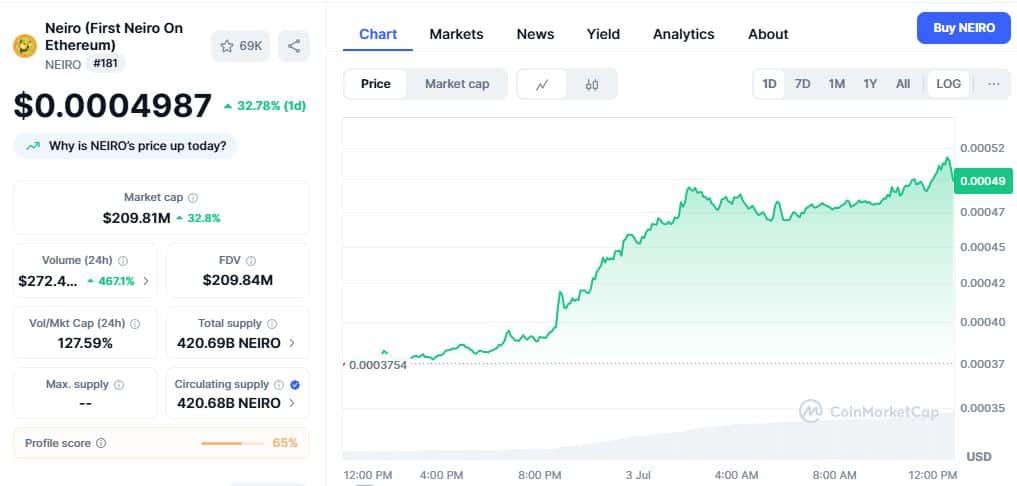Select the Price toggle
This screenshot has width=1017, height=486.
click(376, 84)
